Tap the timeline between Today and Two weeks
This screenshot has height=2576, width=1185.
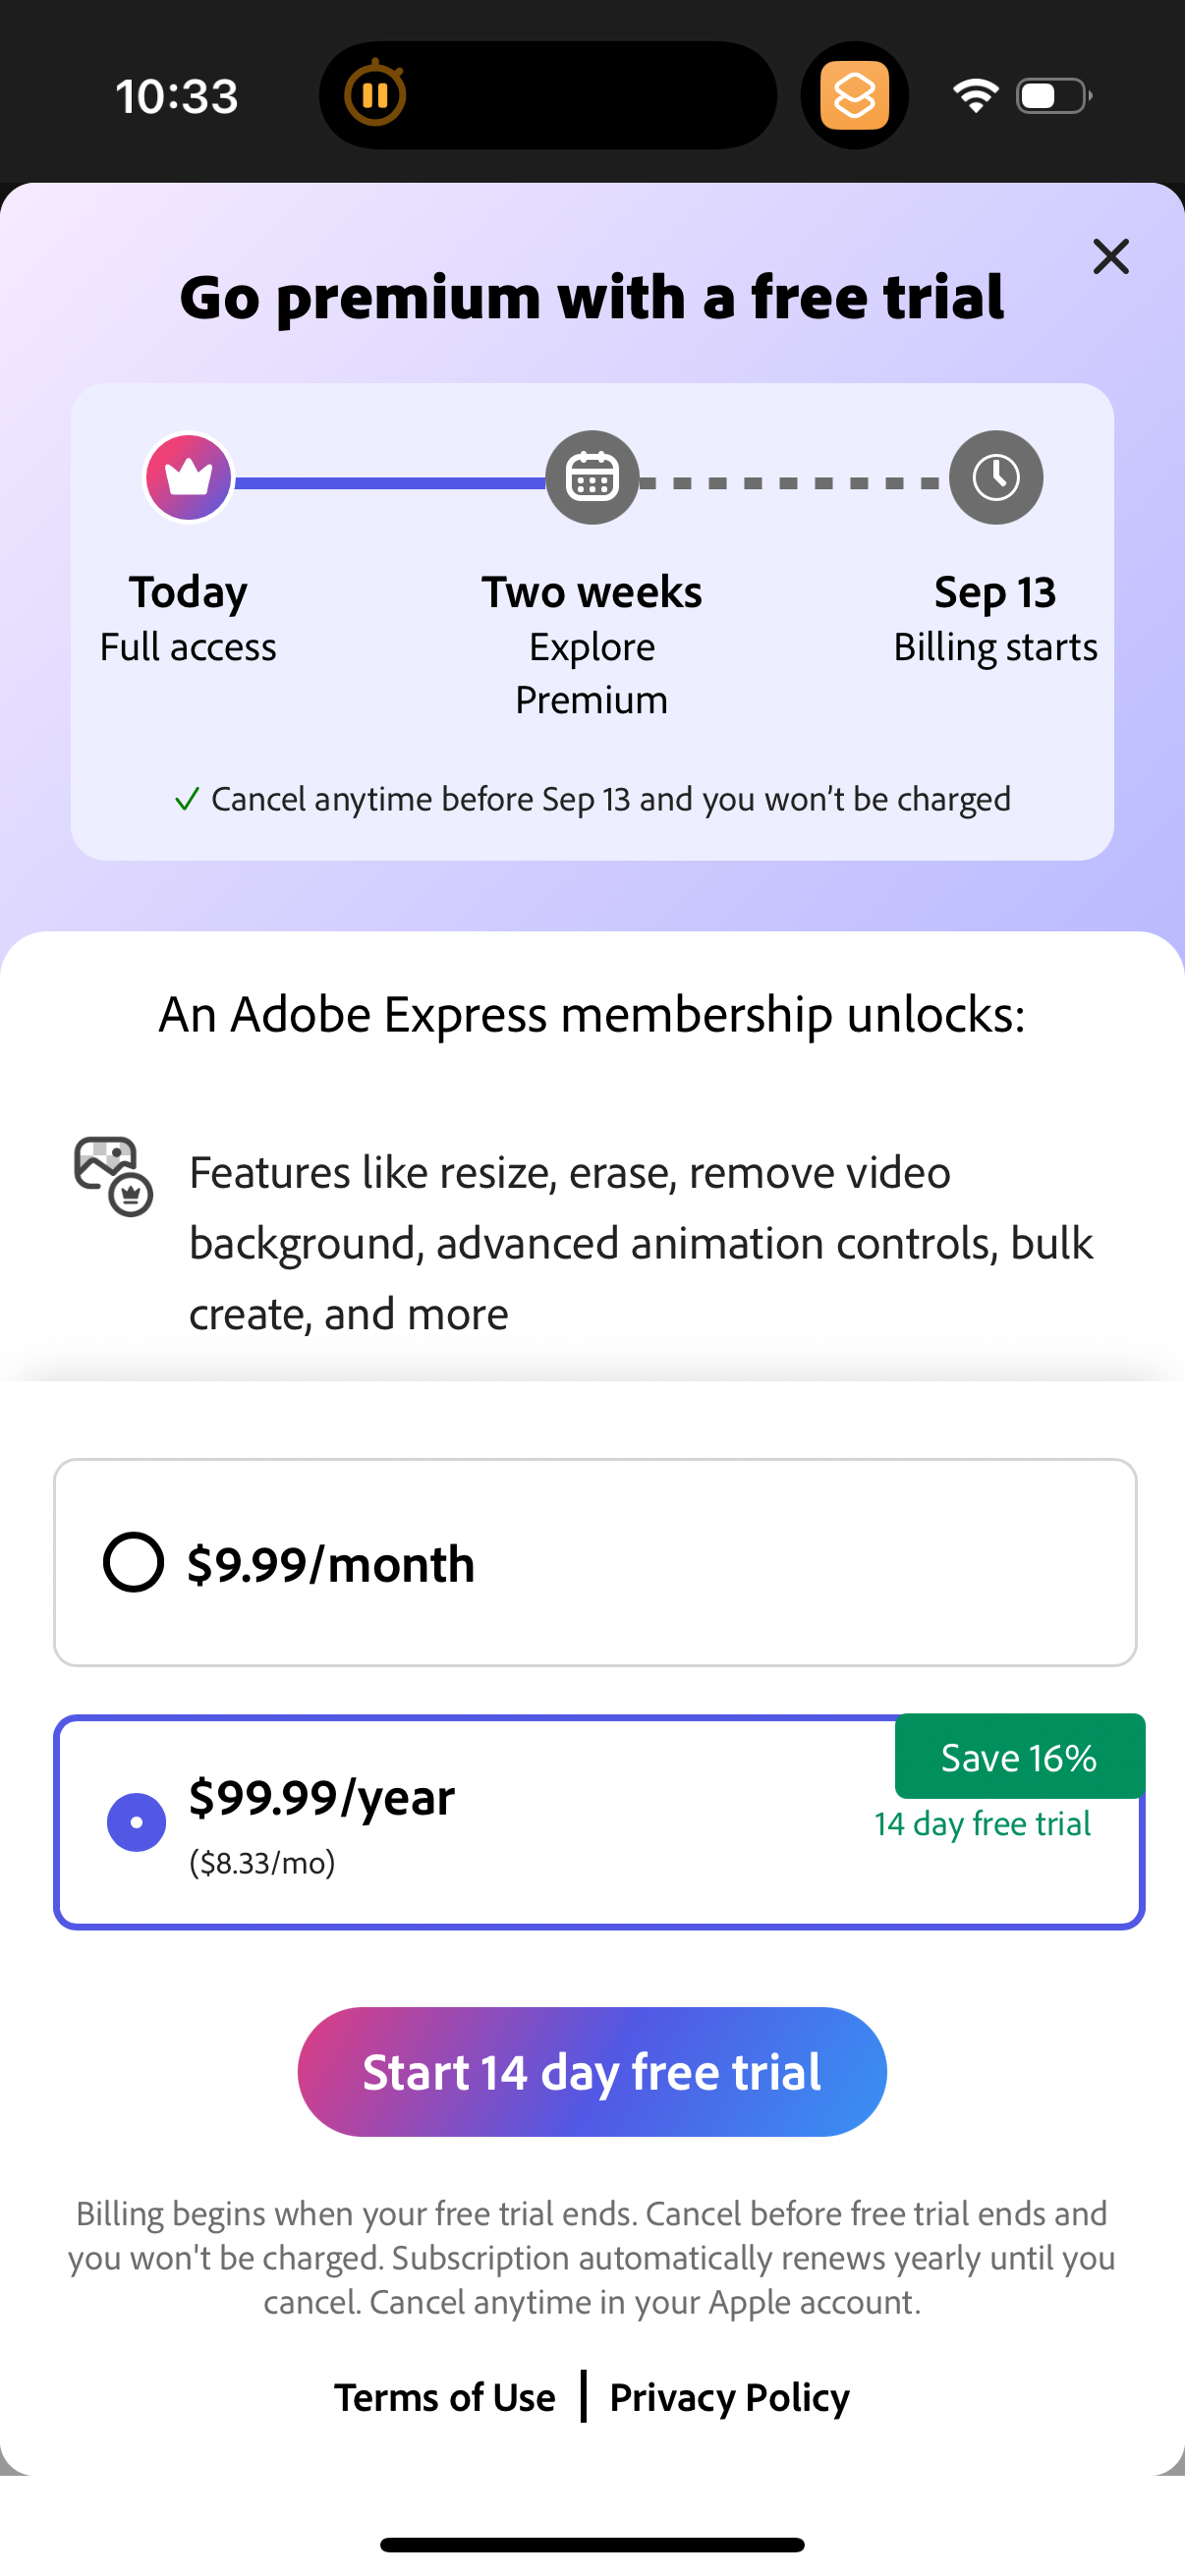tap(390, 482)
